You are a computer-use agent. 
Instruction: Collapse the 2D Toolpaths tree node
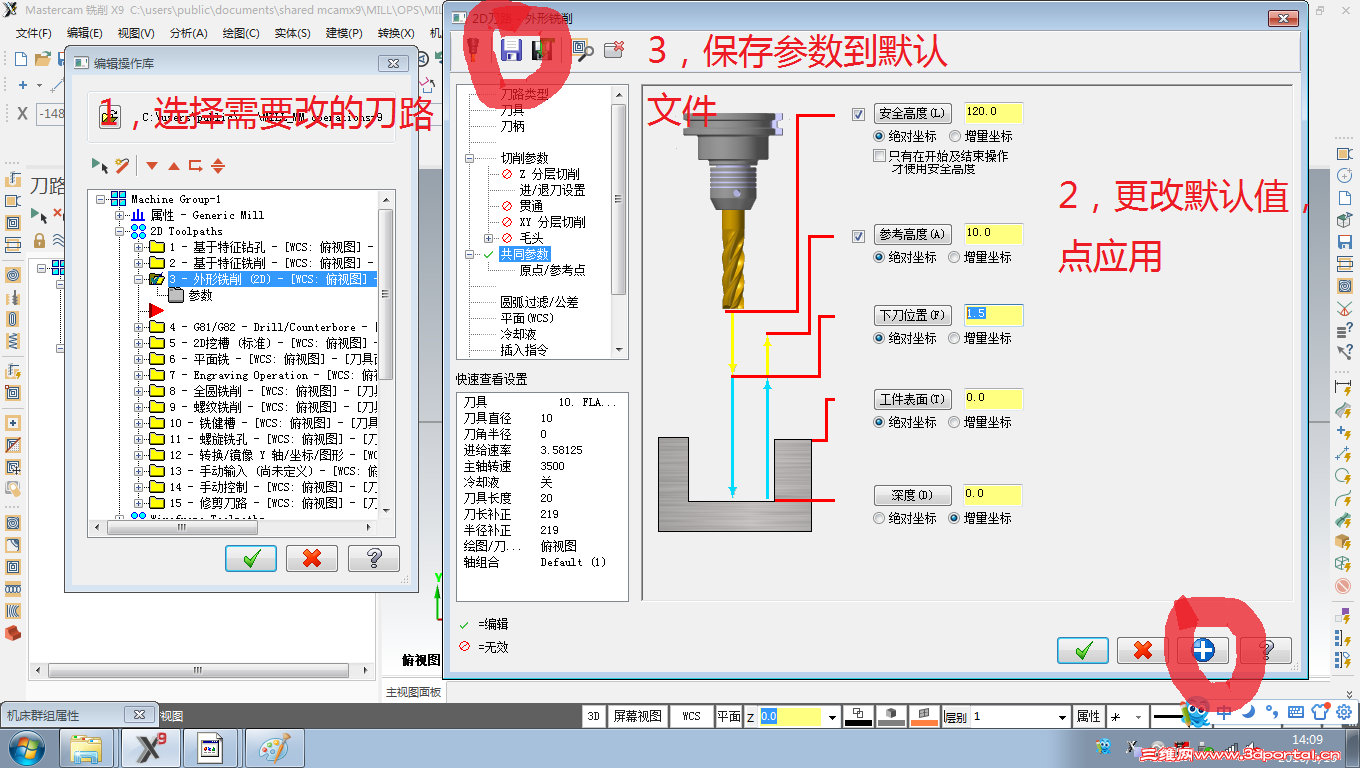click(x=120, y=231)
